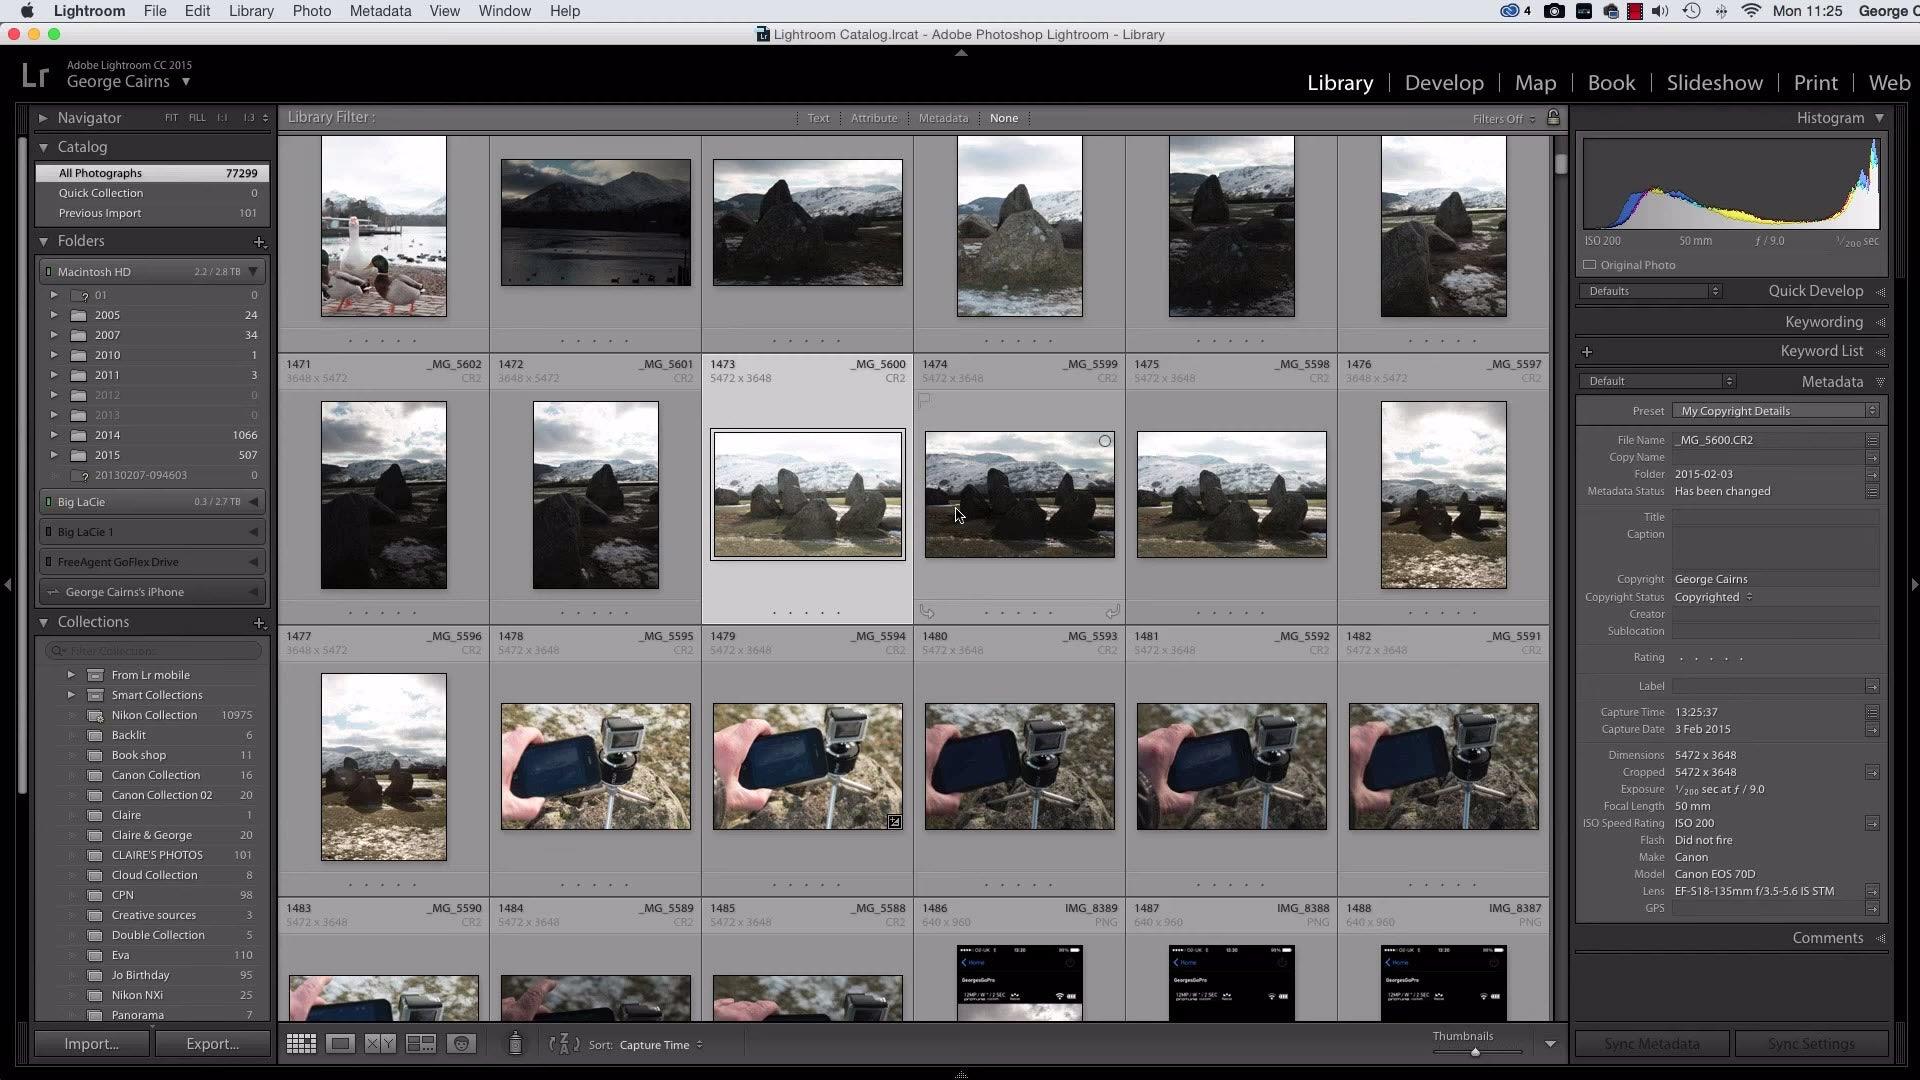Expand the Navigator panel
1920x1080 pixels.
[x=43, y=118]
